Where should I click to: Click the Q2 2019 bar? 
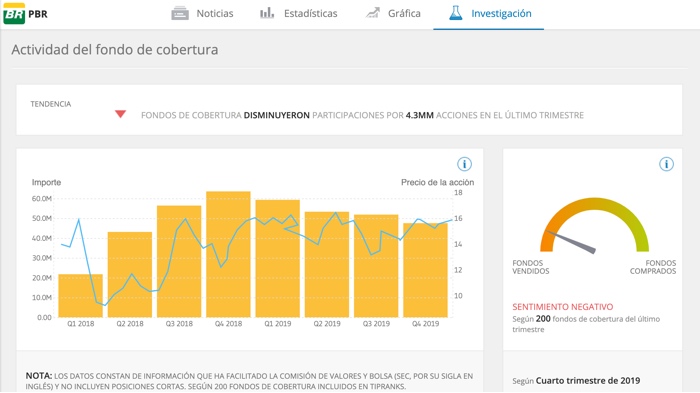point(327,264)
